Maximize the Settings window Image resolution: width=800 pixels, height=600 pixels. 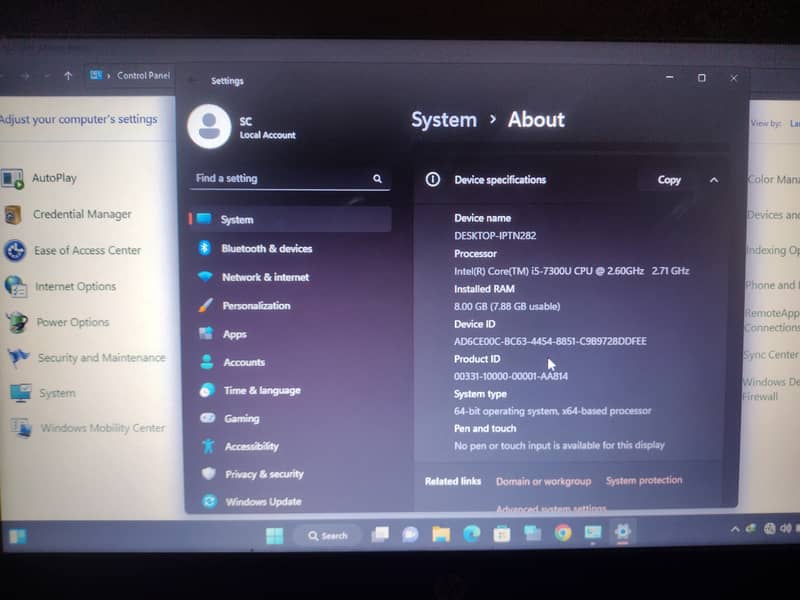(x=702, y=78)
